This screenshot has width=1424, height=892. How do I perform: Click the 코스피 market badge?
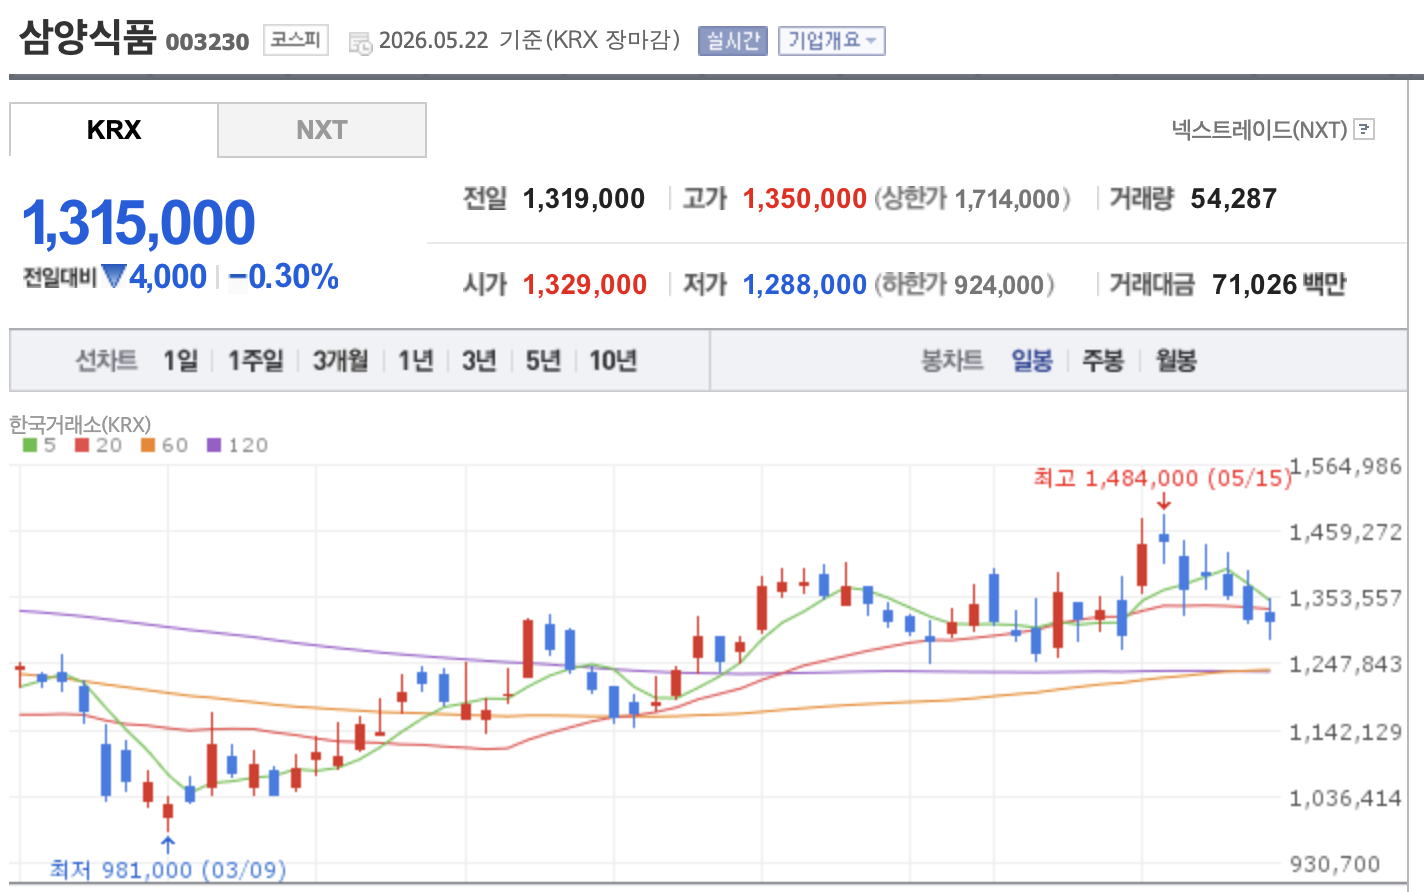click(x=296, y=40)
